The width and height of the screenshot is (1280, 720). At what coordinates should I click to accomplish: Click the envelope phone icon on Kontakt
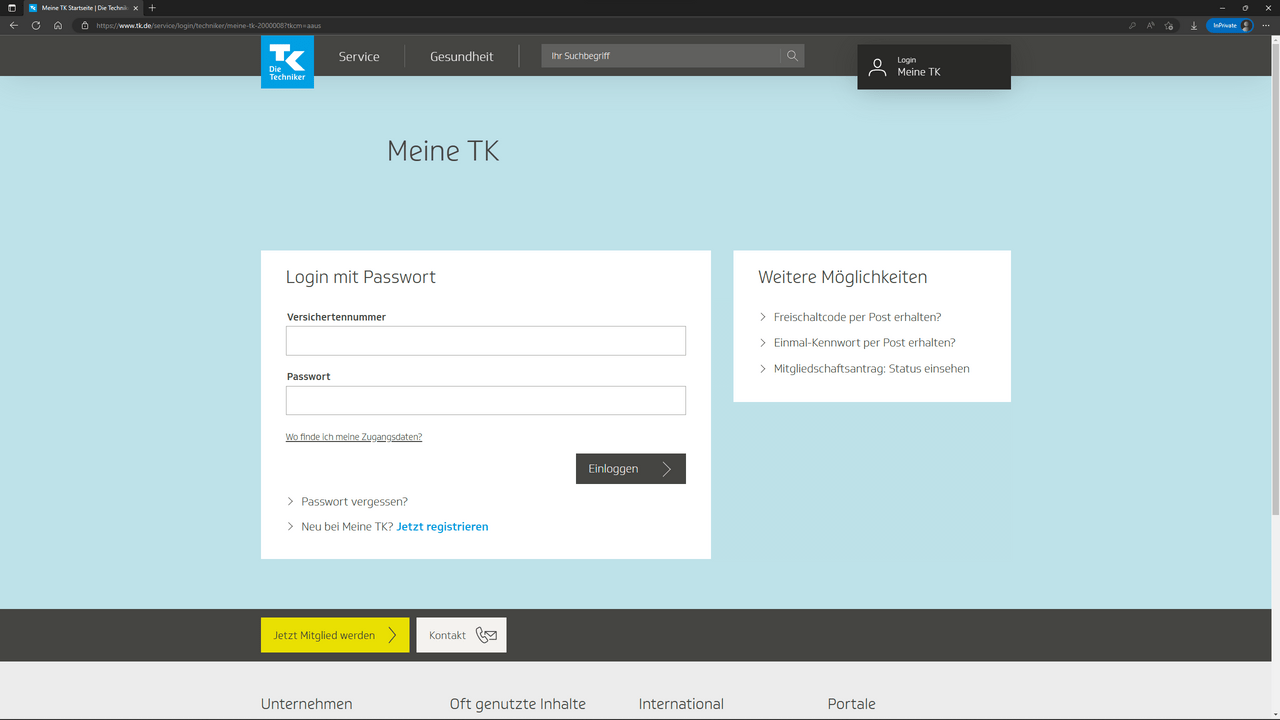[486, 635]
